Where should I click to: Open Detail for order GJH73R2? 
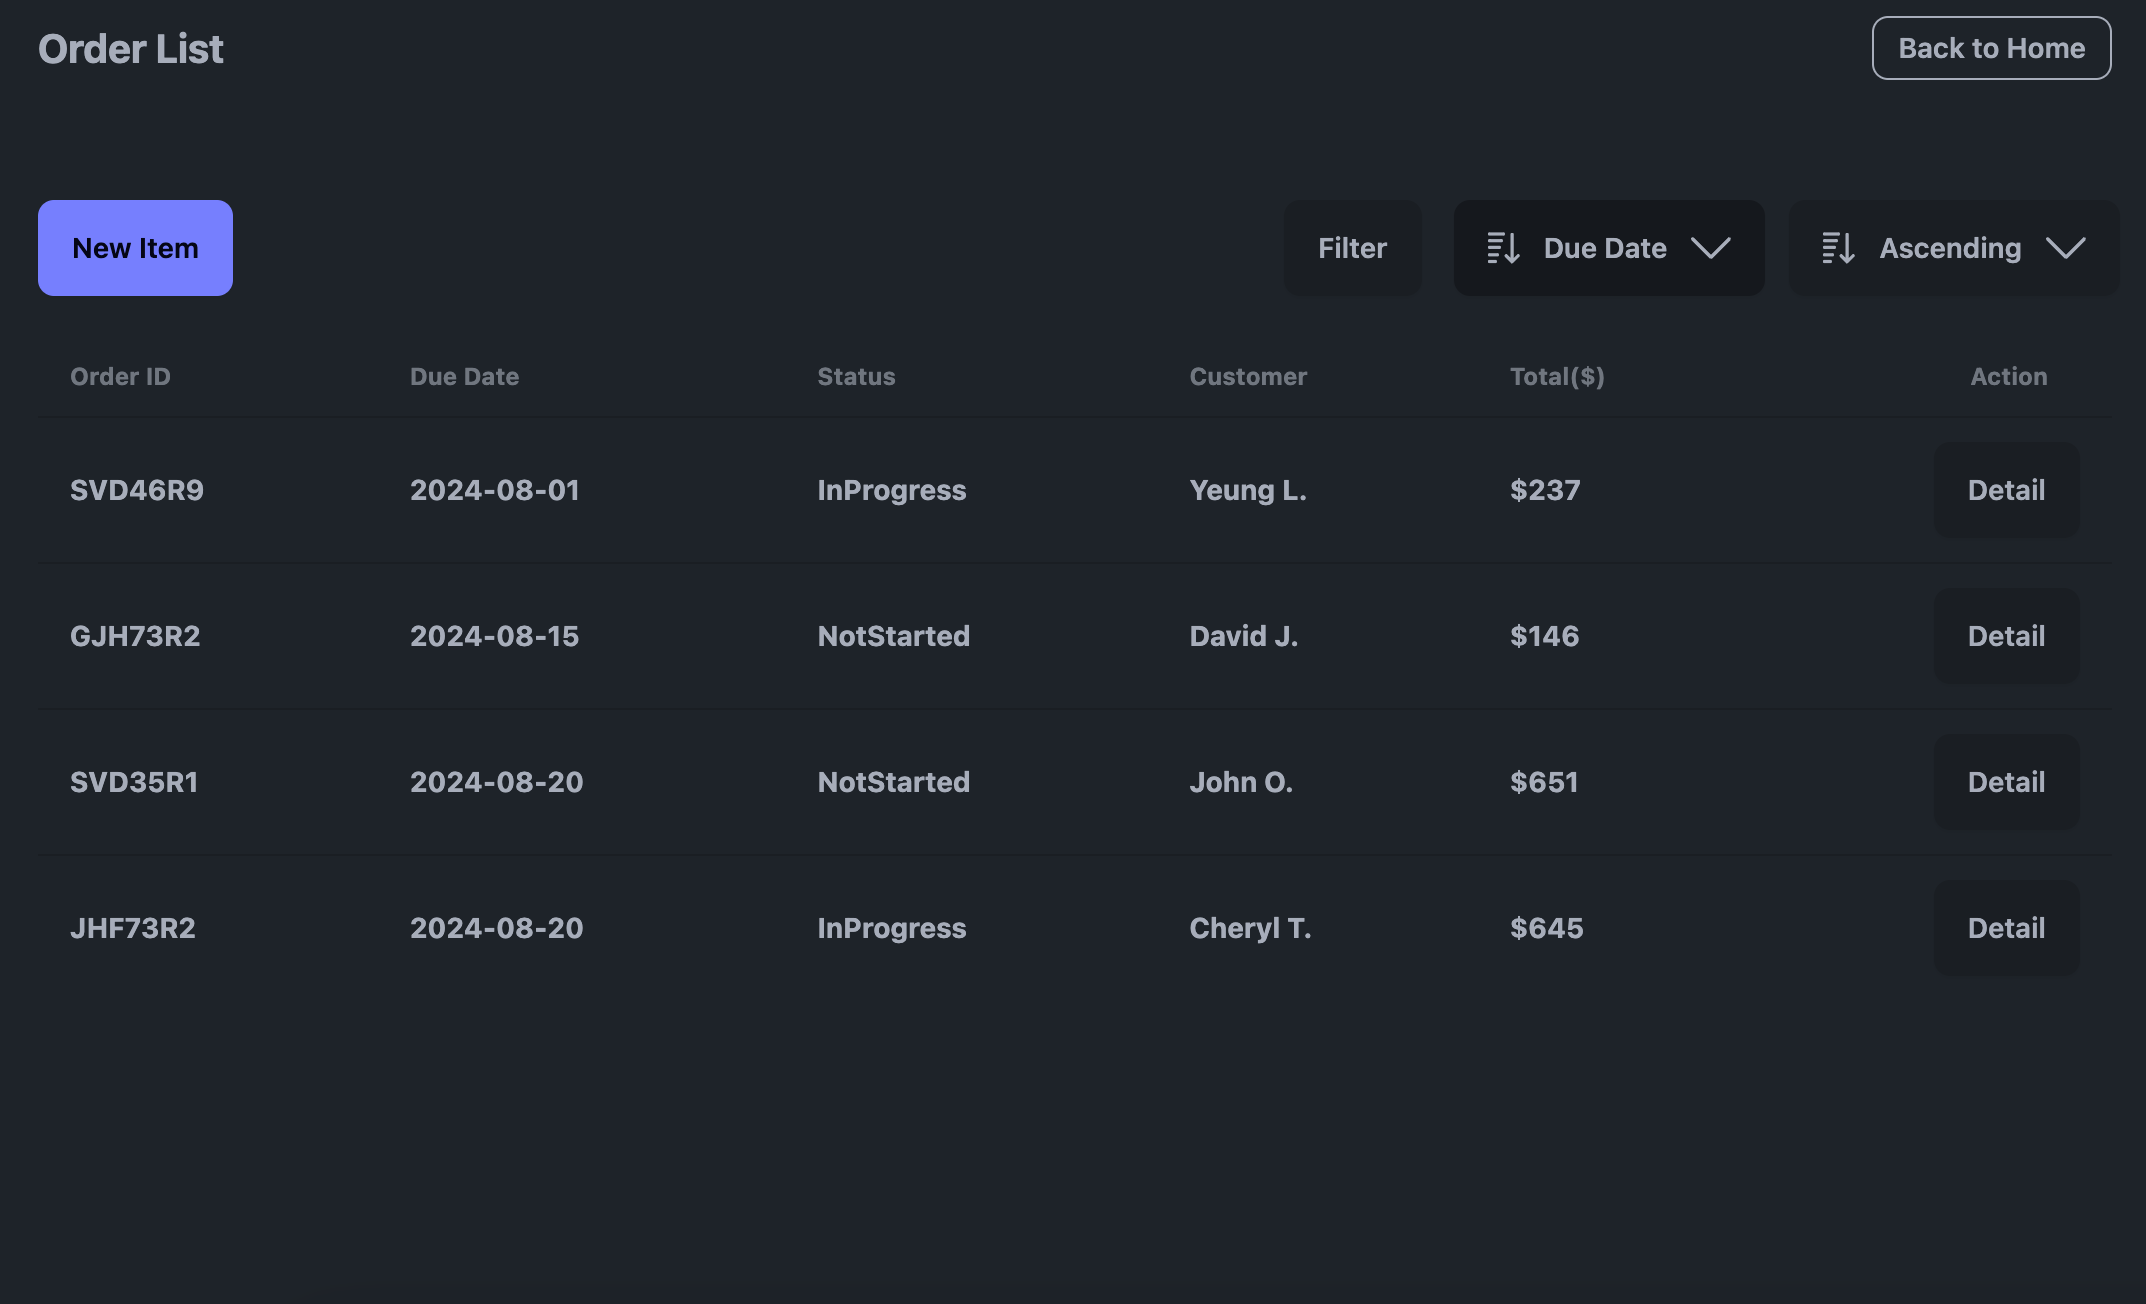click(x=2005, y=636)
